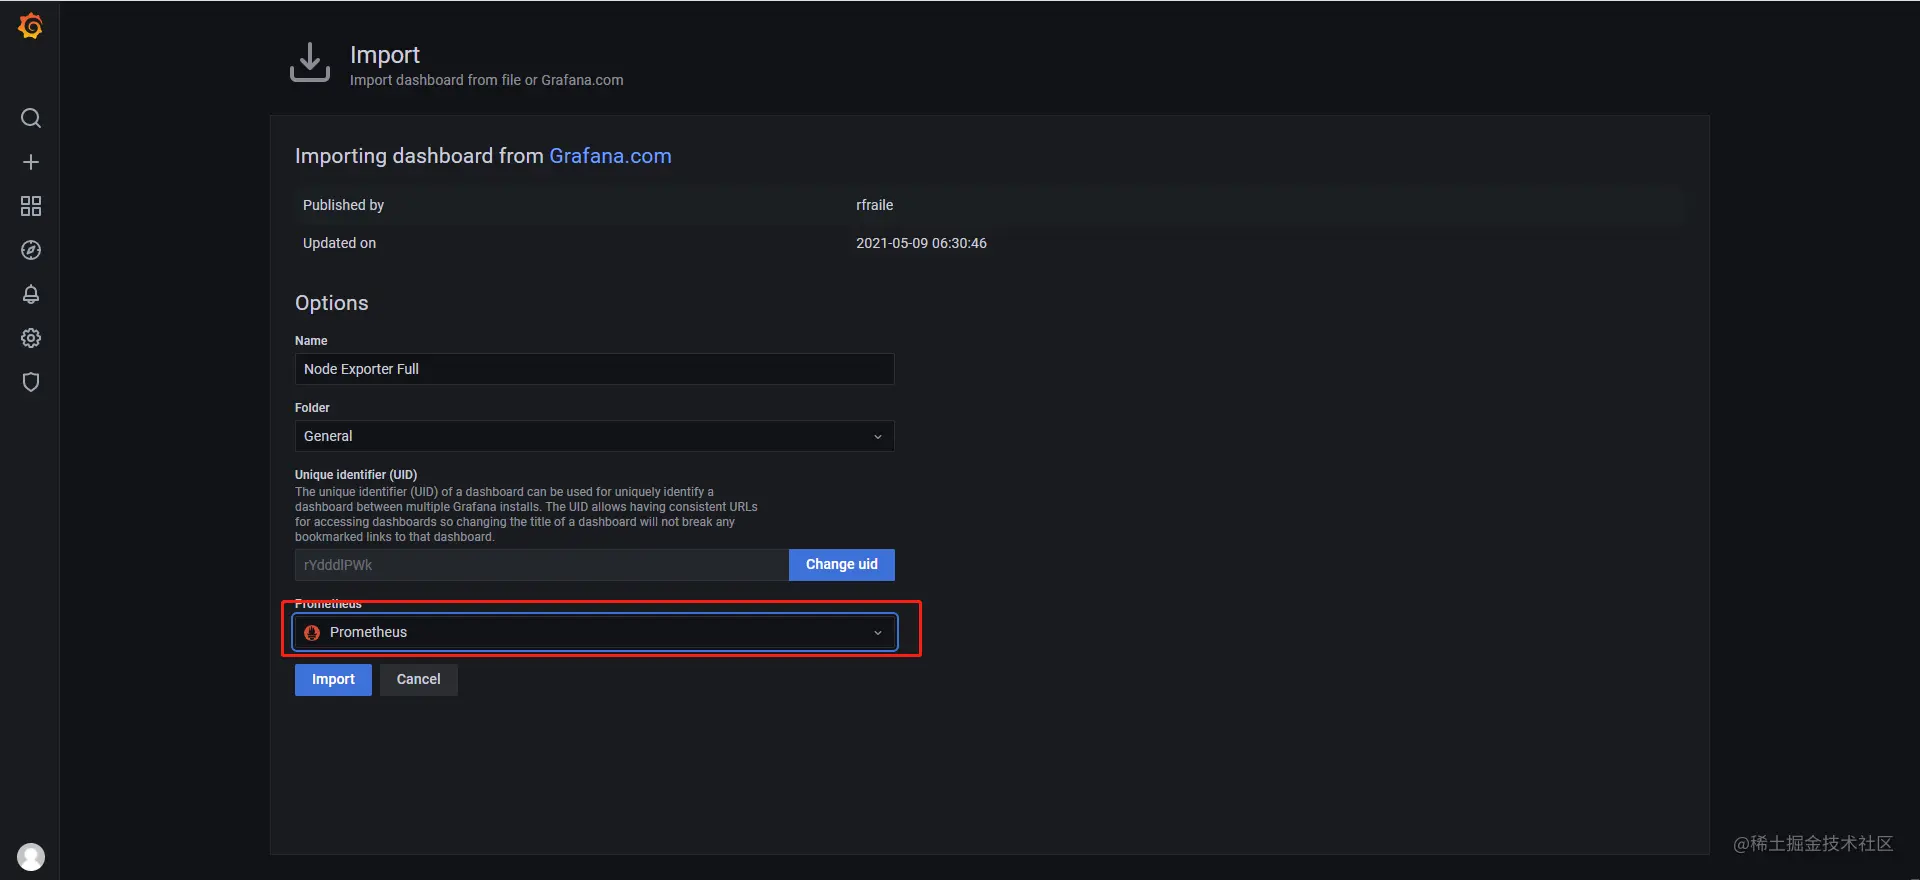
Task: Click the Change uid button
Action: coord(842,565)
